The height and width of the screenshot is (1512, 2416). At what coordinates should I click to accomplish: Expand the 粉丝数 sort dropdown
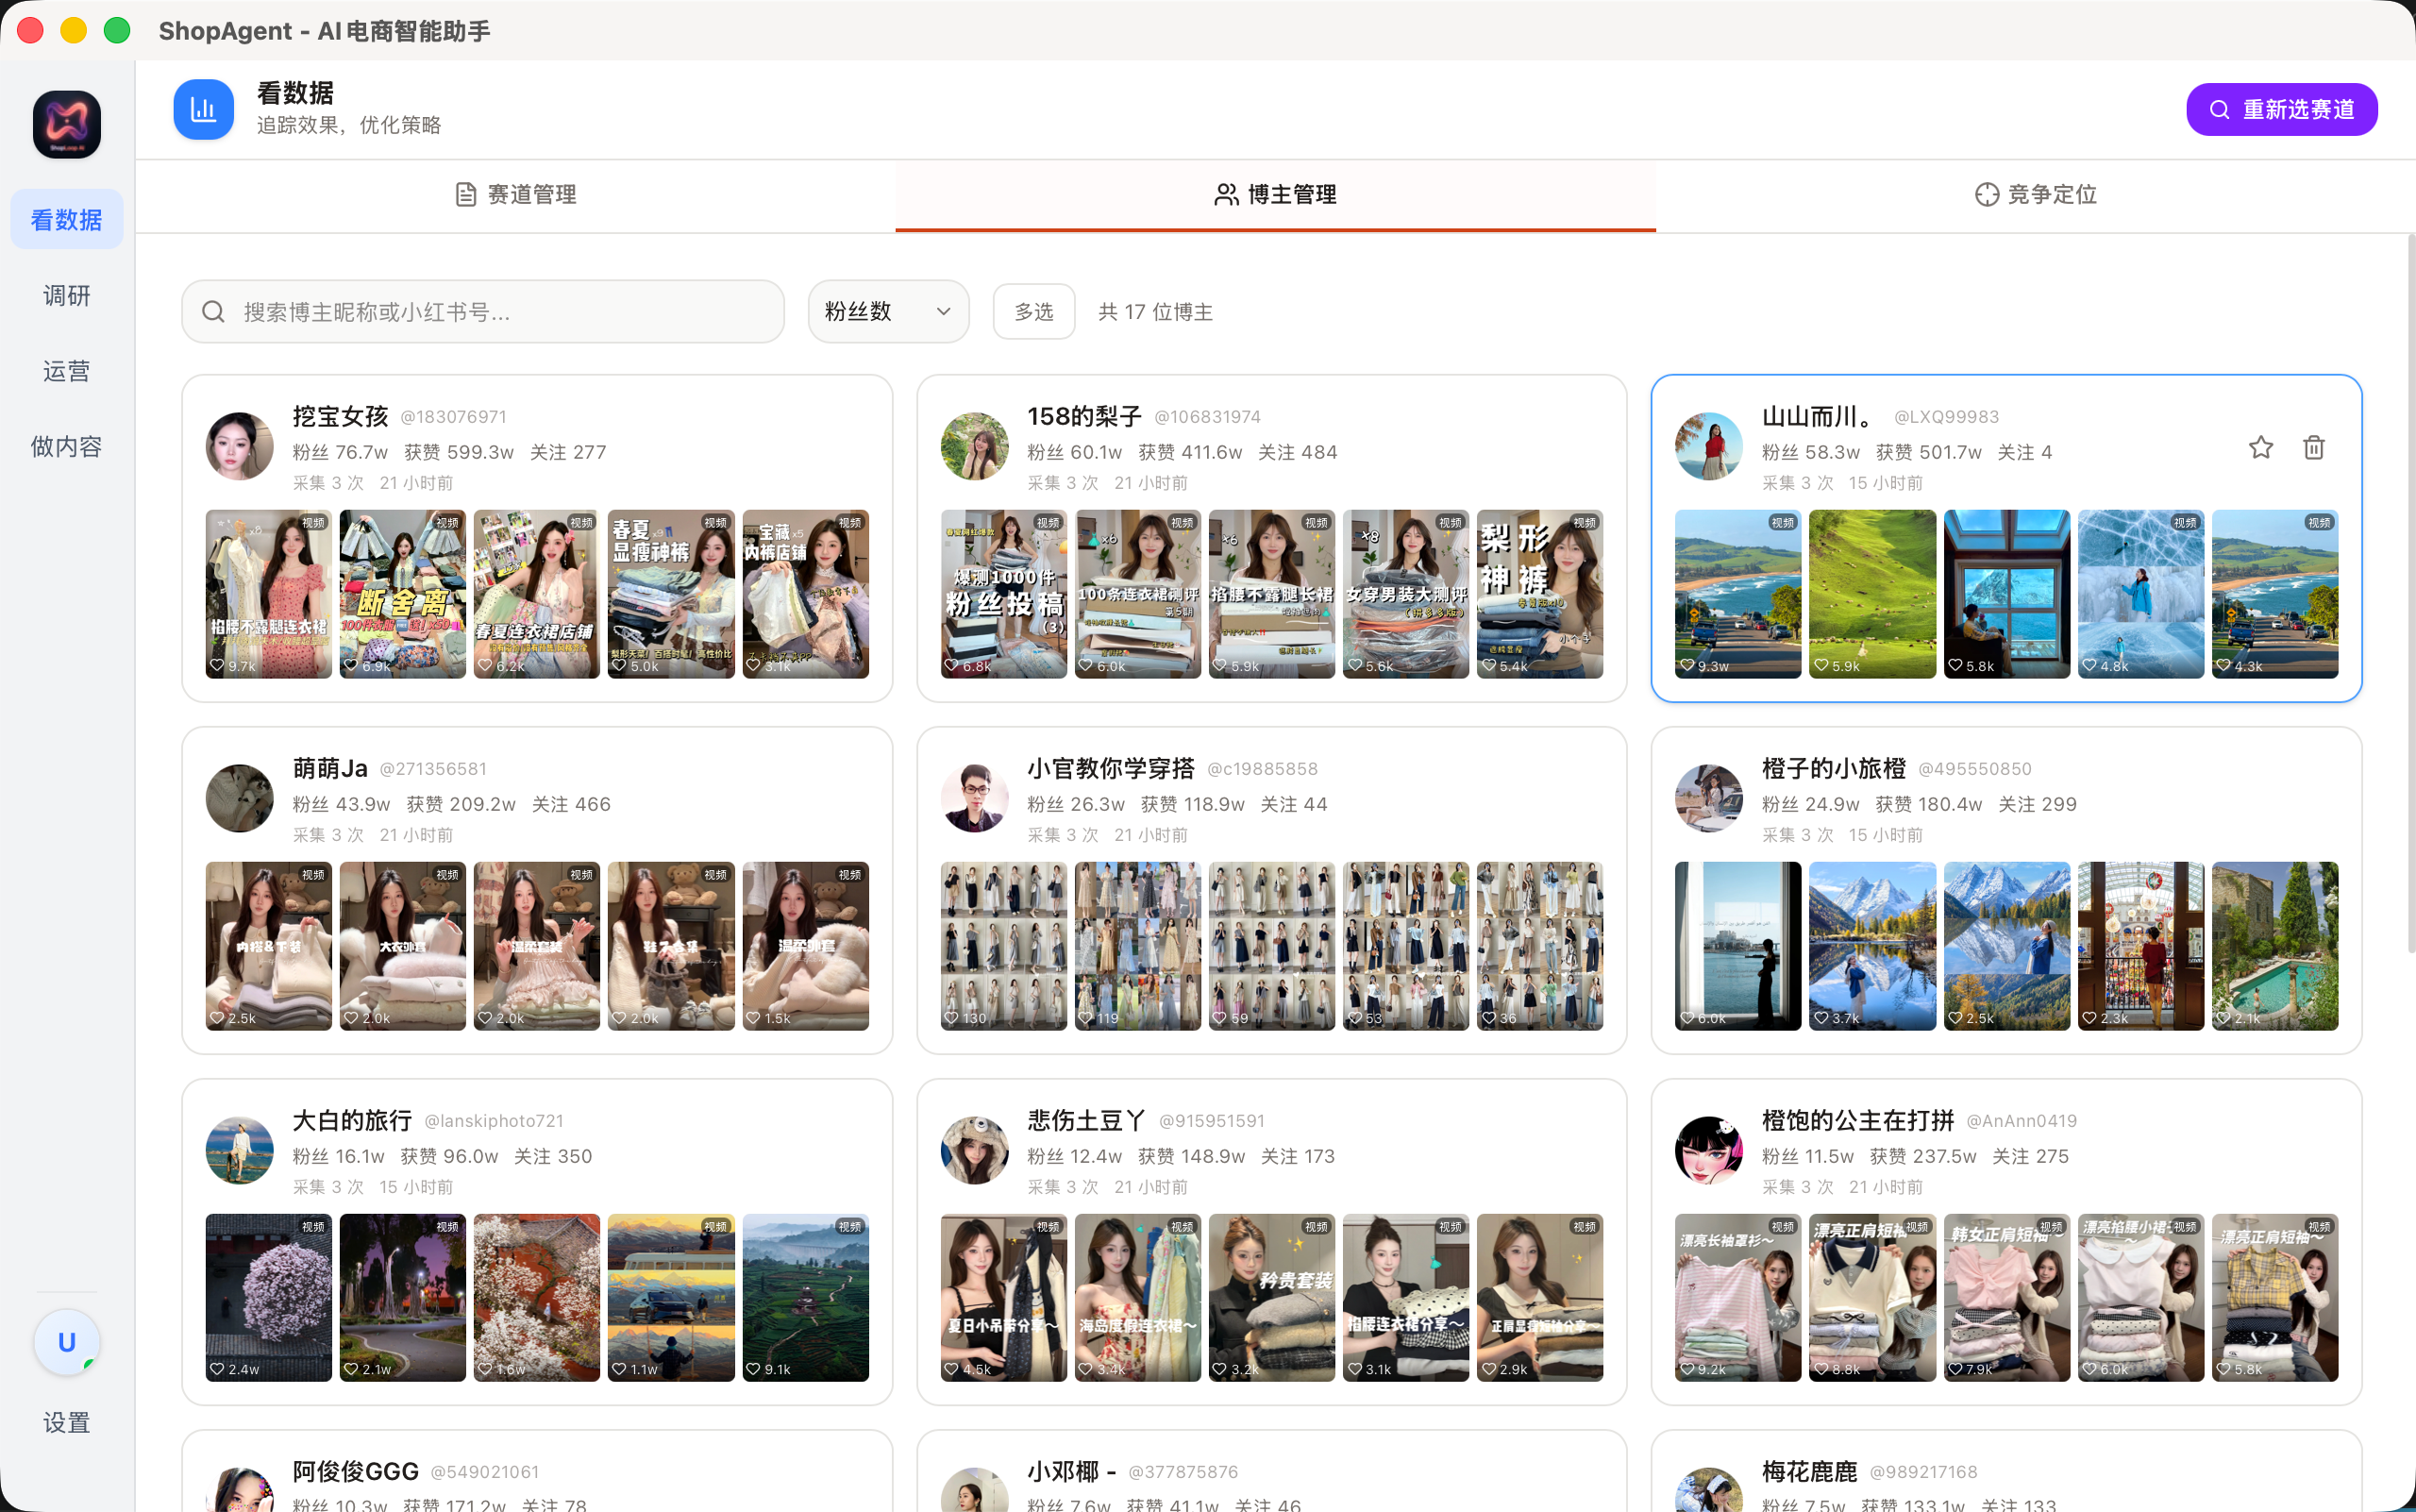coord(887,312)
